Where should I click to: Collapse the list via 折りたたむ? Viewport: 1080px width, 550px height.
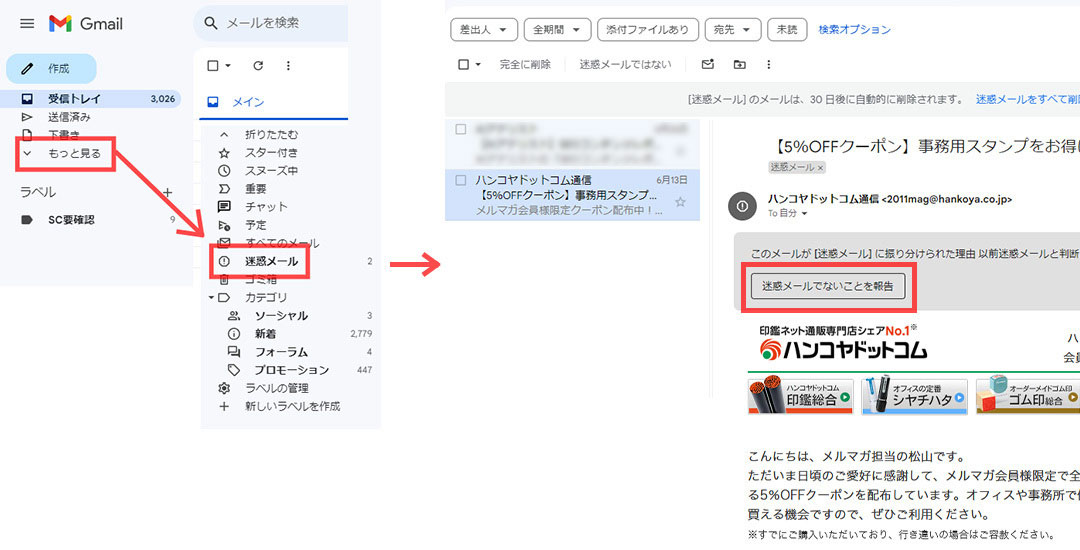271,134
